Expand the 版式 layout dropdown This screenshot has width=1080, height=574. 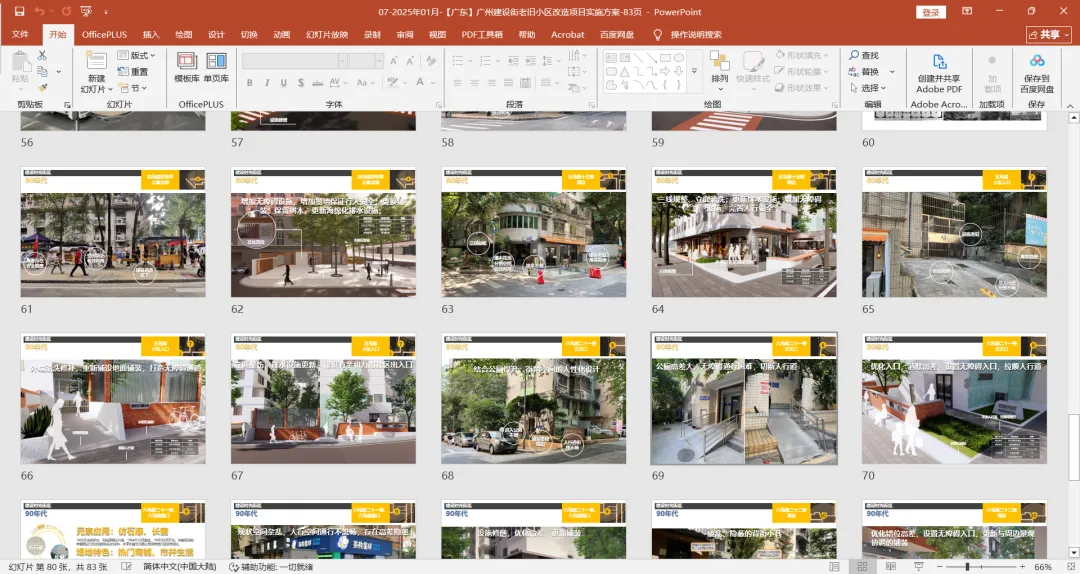(136, 55)
